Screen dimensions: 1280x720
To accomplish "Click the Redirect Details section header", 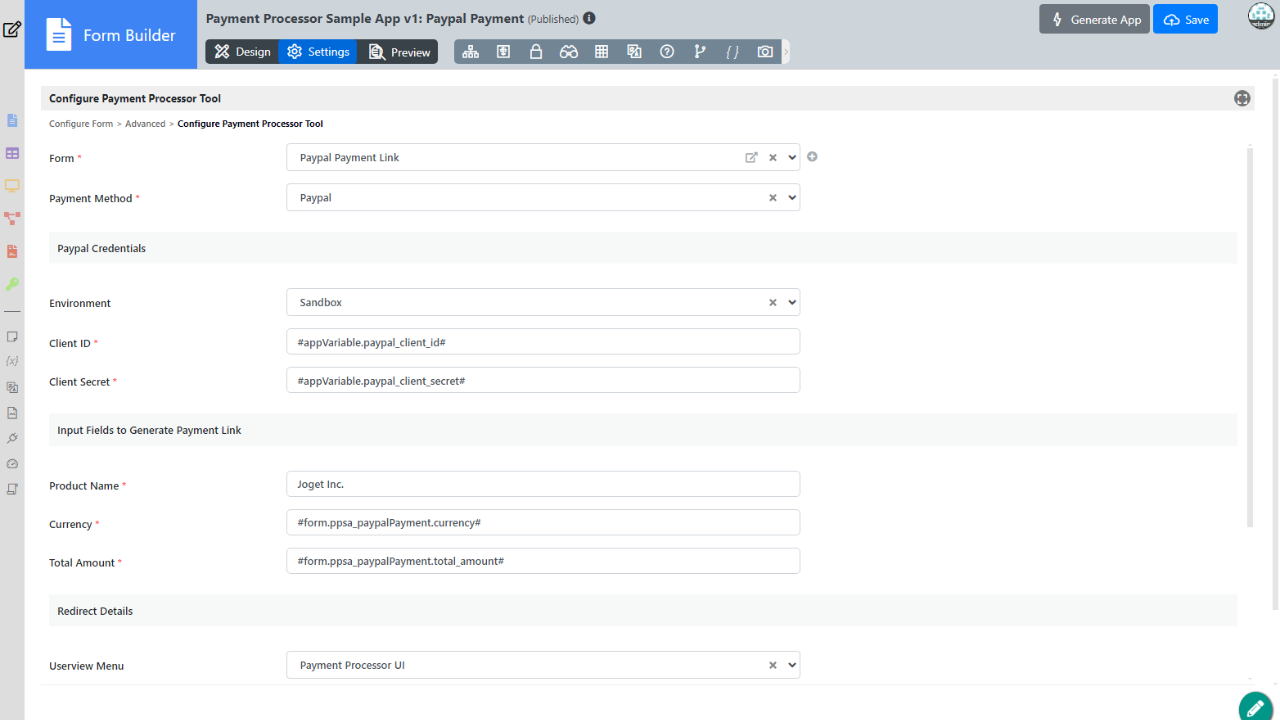I will (643, 611).
